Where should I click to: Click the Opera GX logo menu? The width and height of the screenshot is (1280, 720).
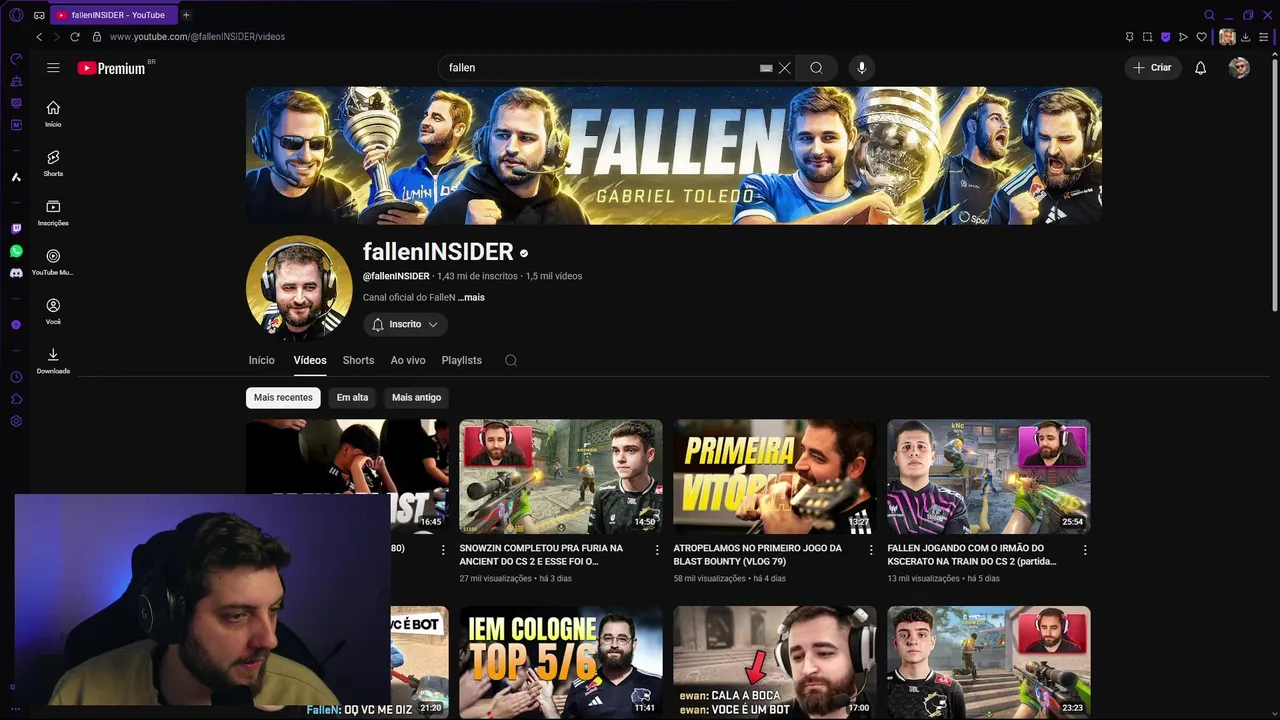tap(16, 15)
